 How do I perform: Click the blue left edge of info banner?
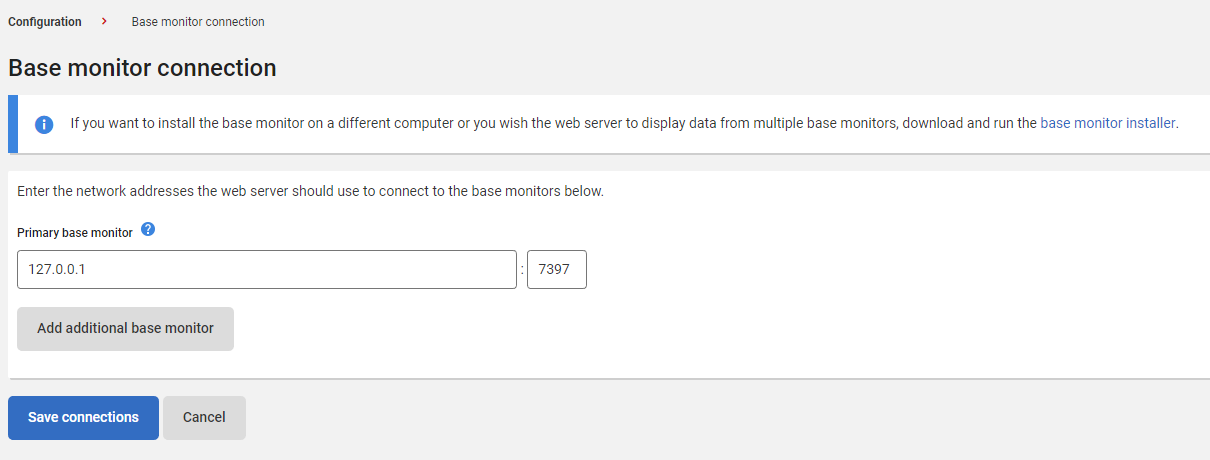click(x=12, y=124)
